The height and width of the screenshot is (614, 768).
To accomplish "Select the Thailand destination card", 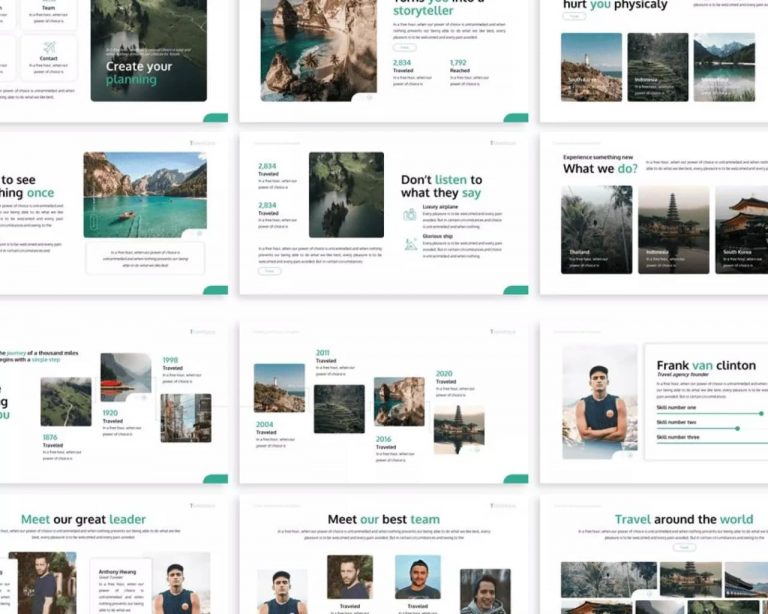I will coord(596,229).
